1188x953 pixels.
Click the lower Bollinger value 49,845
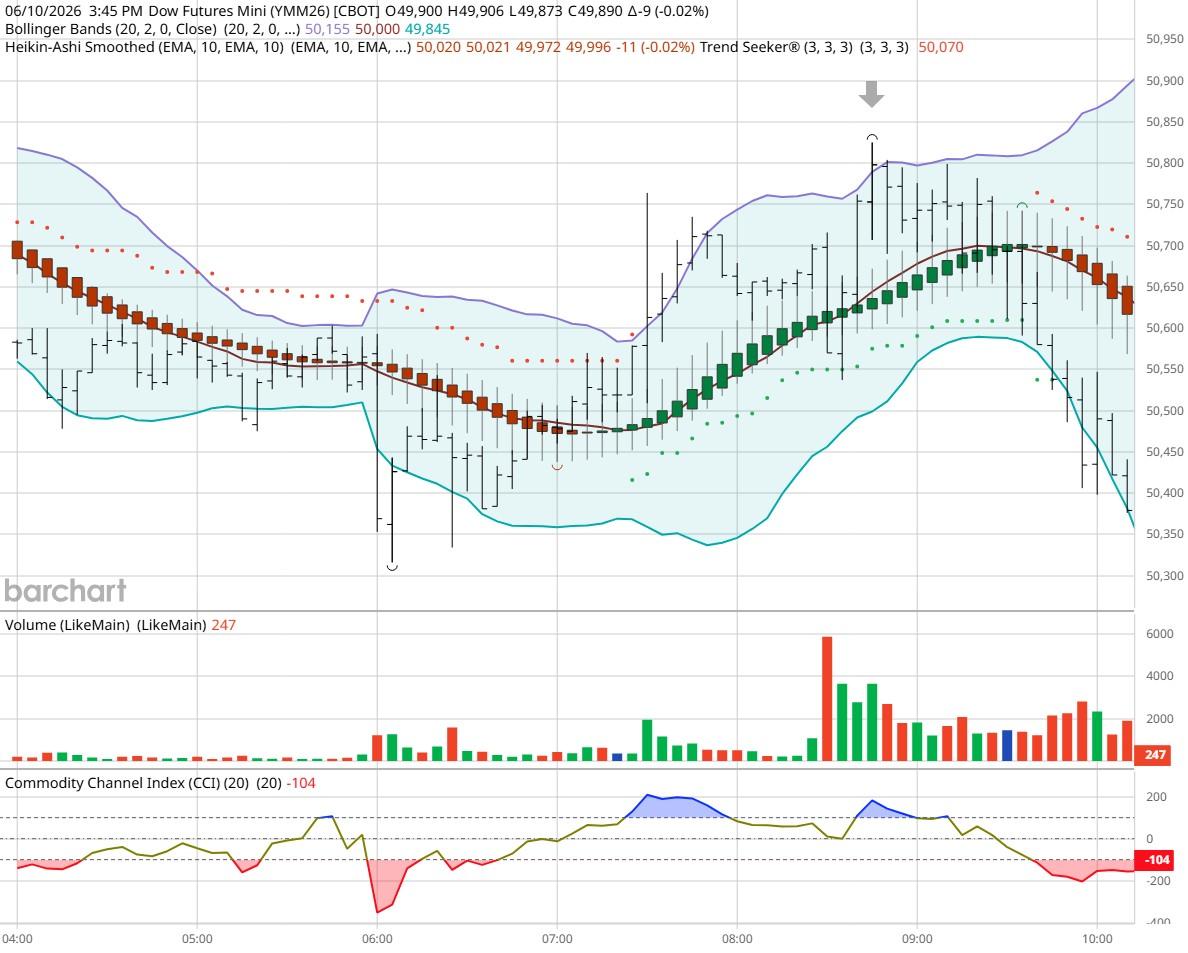tap(427, 30)
